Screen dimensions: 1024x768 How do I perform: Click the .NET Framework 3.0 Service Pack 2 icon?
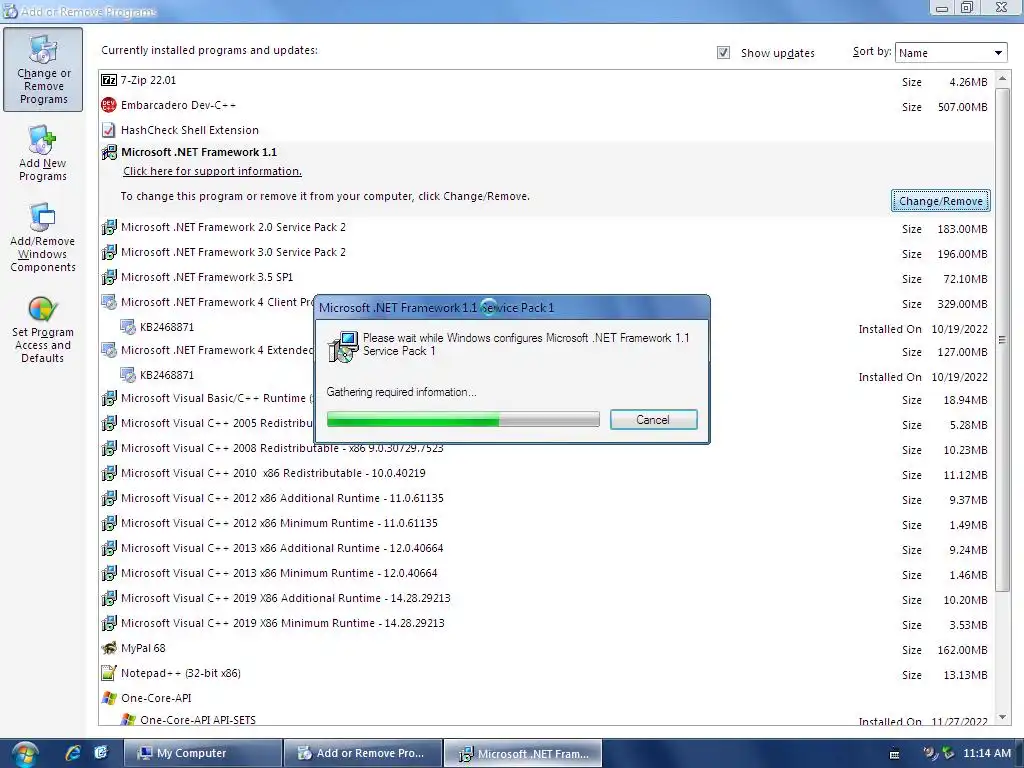[109, 252]
